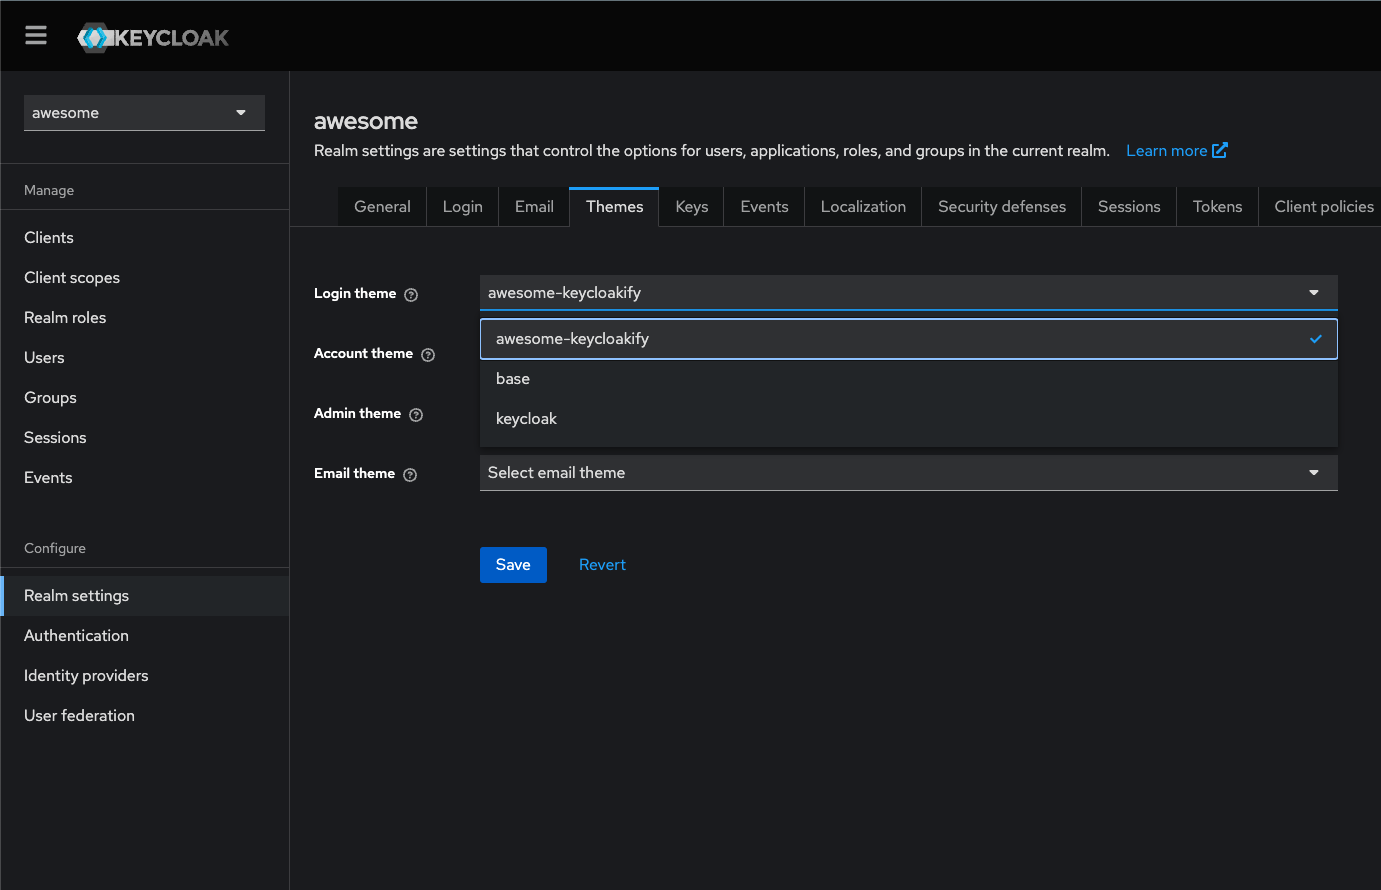The image size is (1381, 890).
Task: Click the Admin theme help icon
Action: (416, 415)
